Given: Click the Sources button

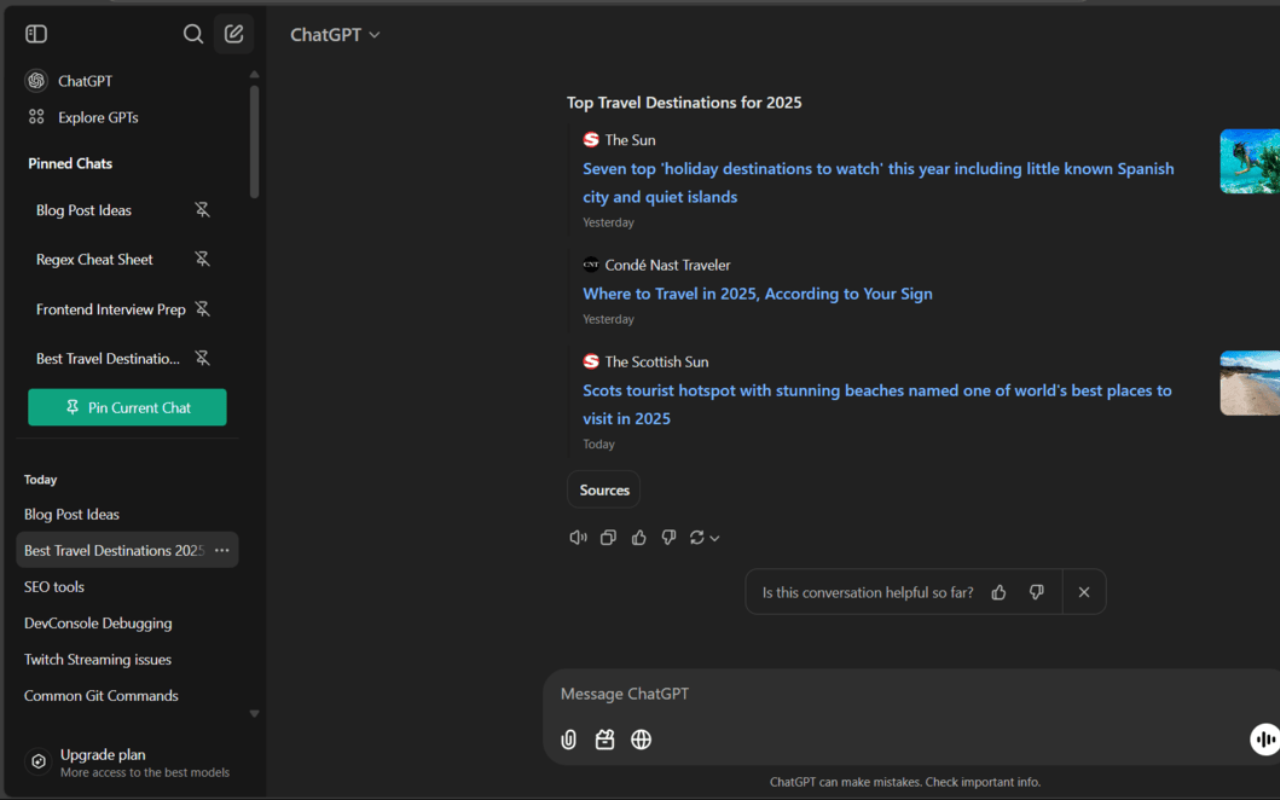Looking at the screenshot, I should [604, 490].
